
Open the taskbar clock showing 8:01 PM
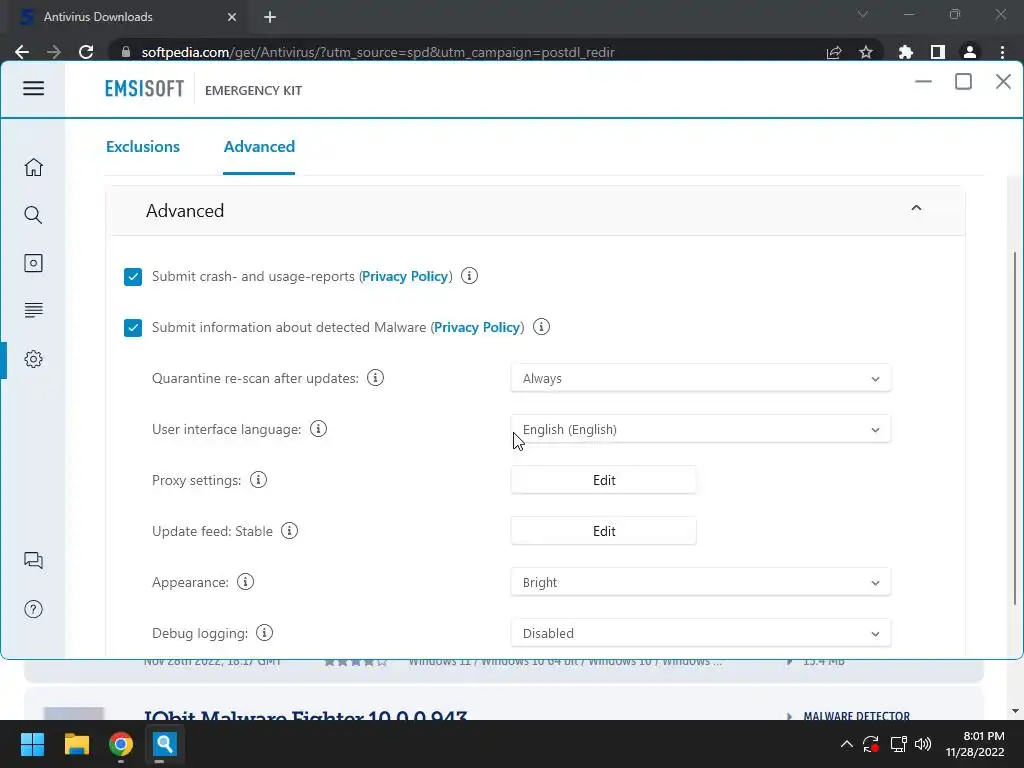(x=976, y=744)
